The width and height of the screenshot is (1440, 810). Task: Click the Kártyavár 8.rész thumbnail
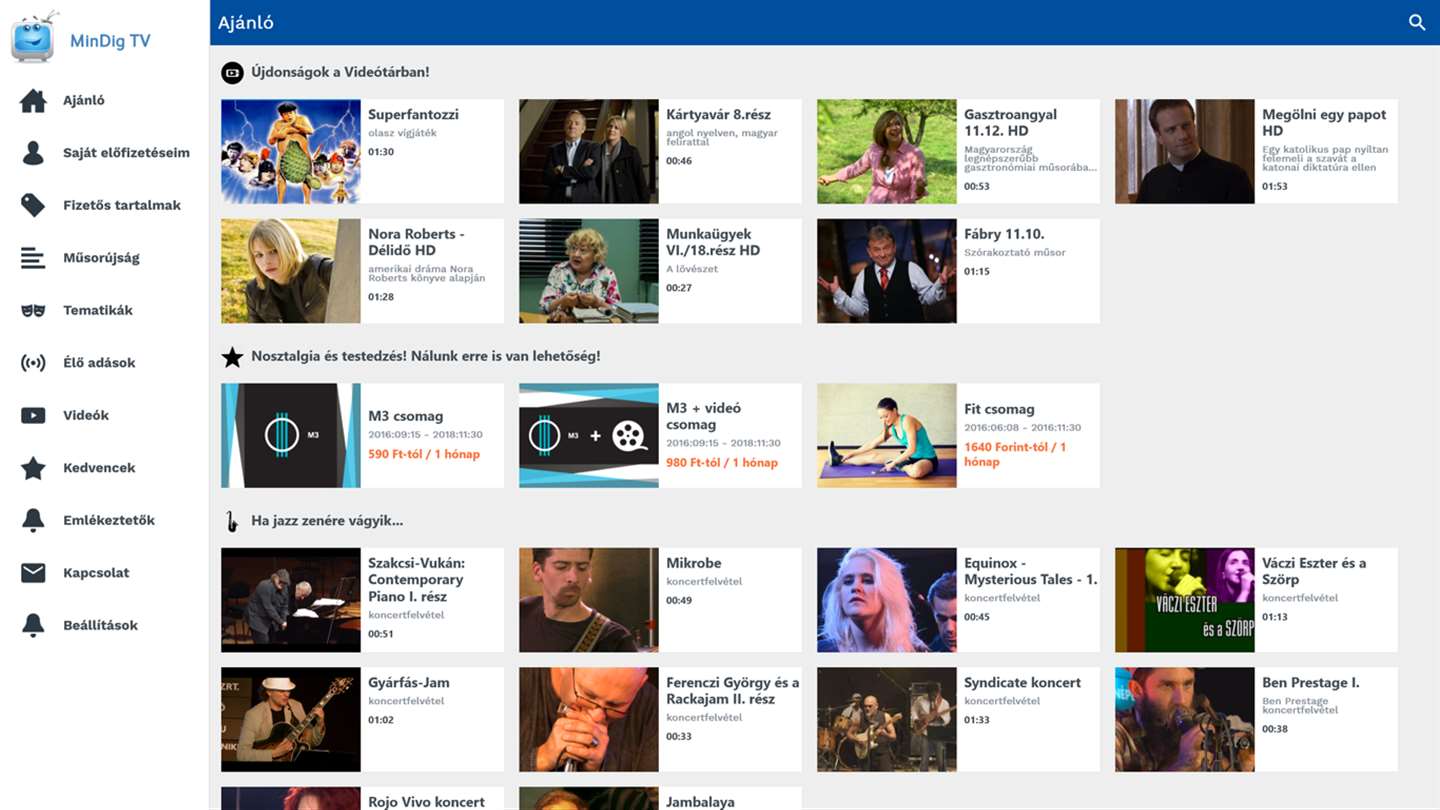pos(589,152)
